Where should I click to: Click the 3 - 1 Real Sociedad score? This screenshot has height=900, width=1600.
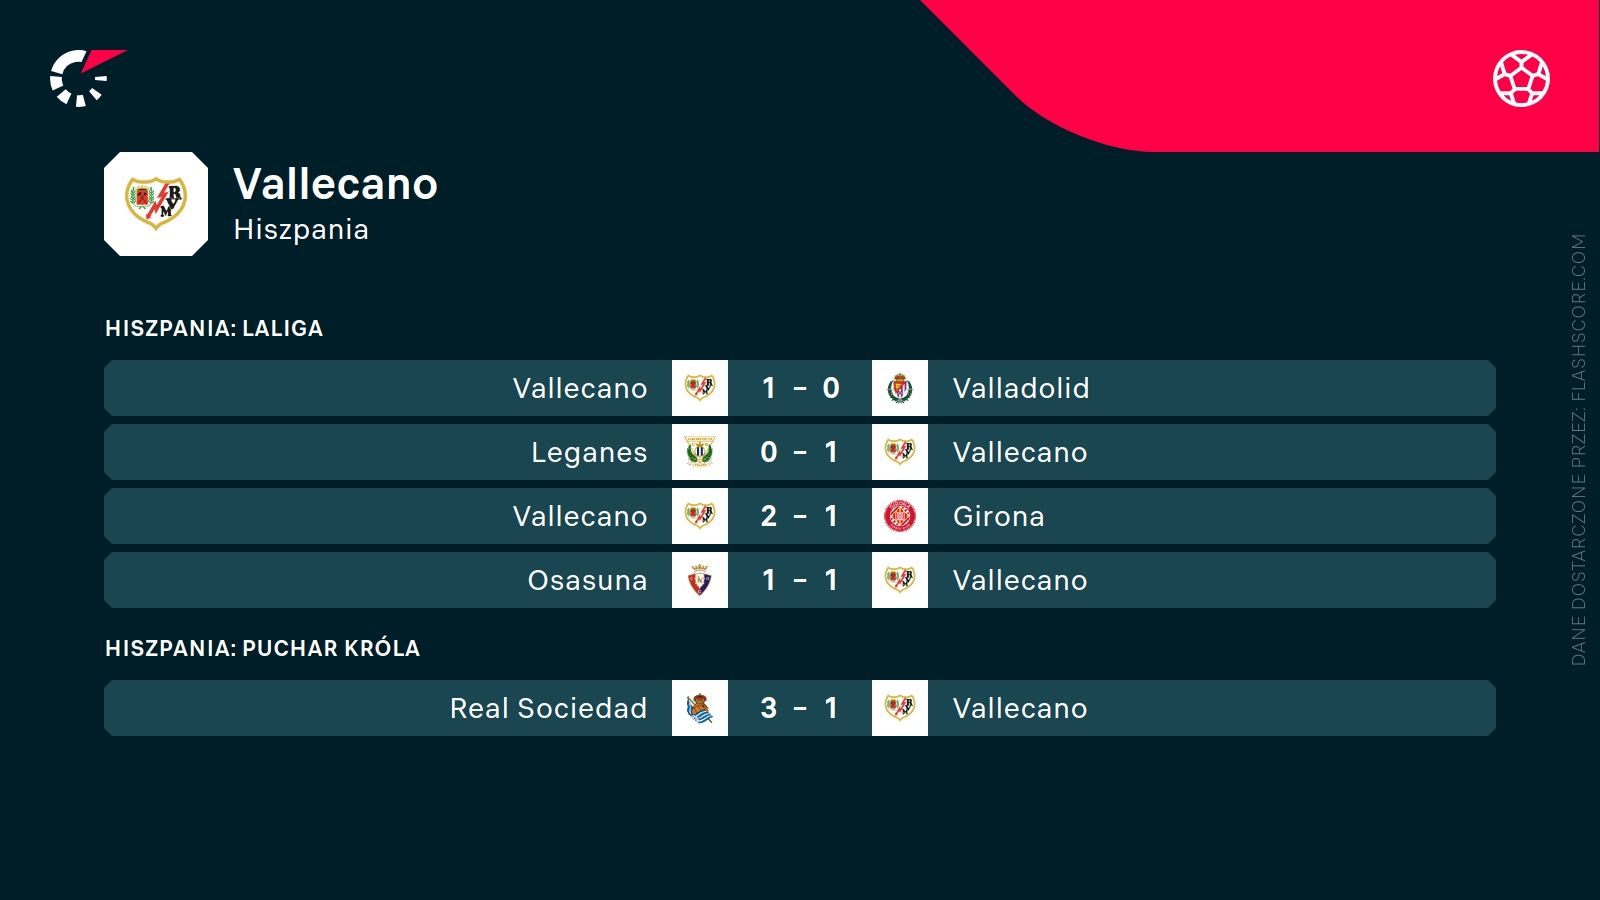pyautogui.click(x=800, y=708)
